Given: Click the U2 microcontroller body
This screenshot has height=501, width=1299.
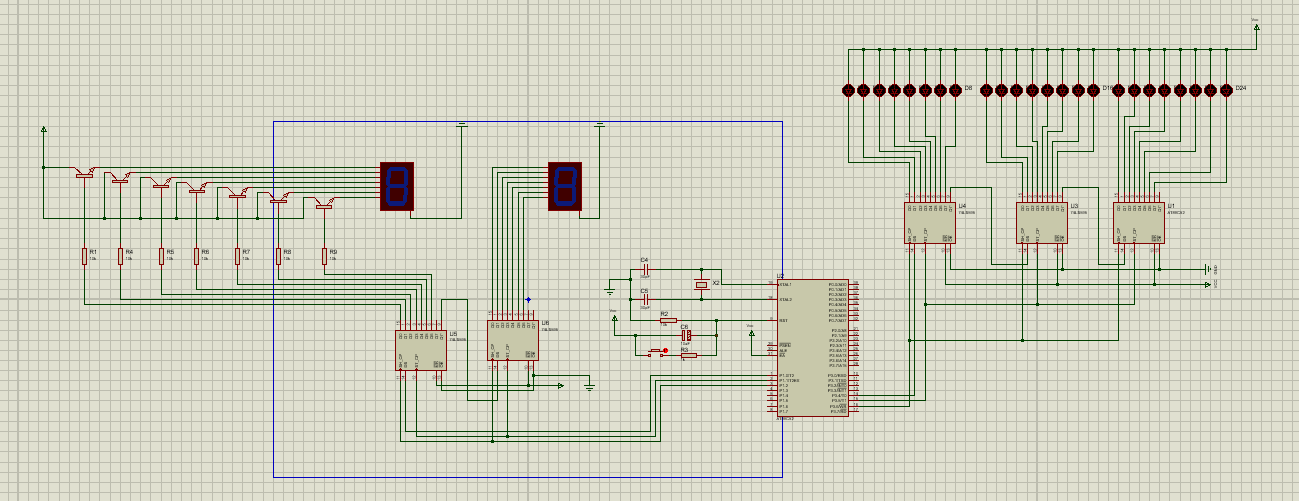Looking at the screenshot, I should (813, 348).
